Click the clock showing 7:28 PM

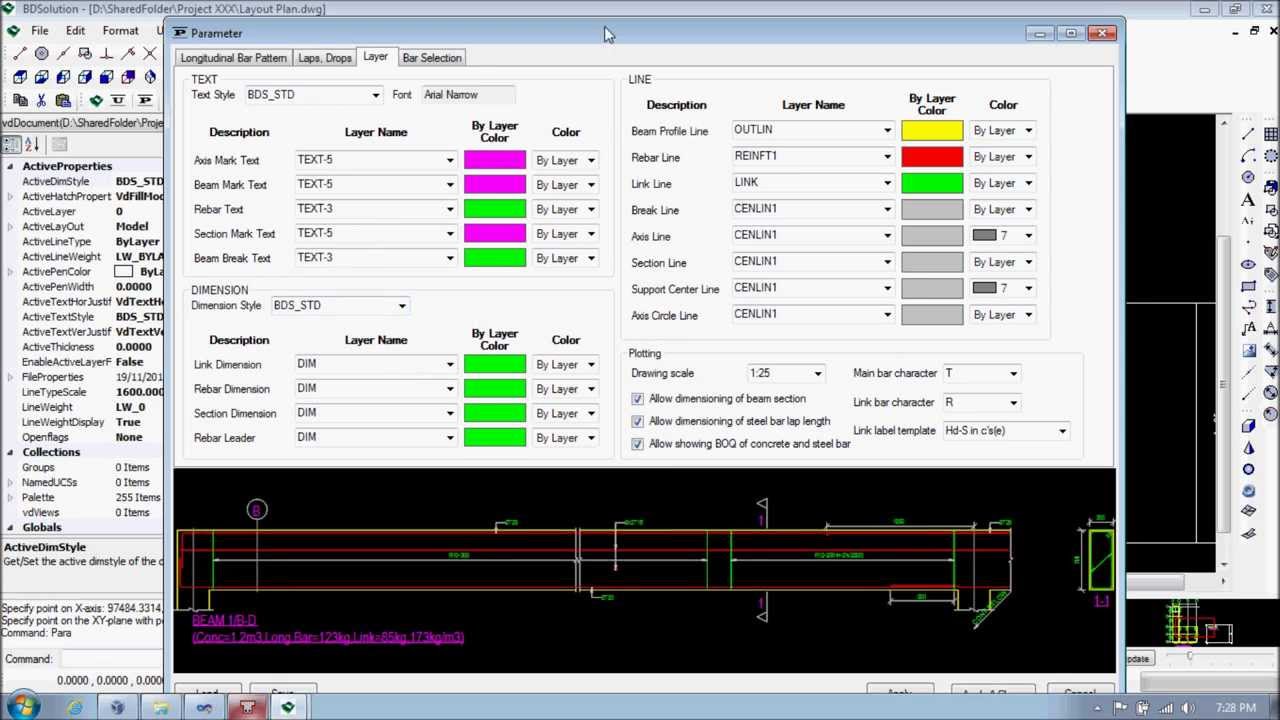tap(1236, 708)
